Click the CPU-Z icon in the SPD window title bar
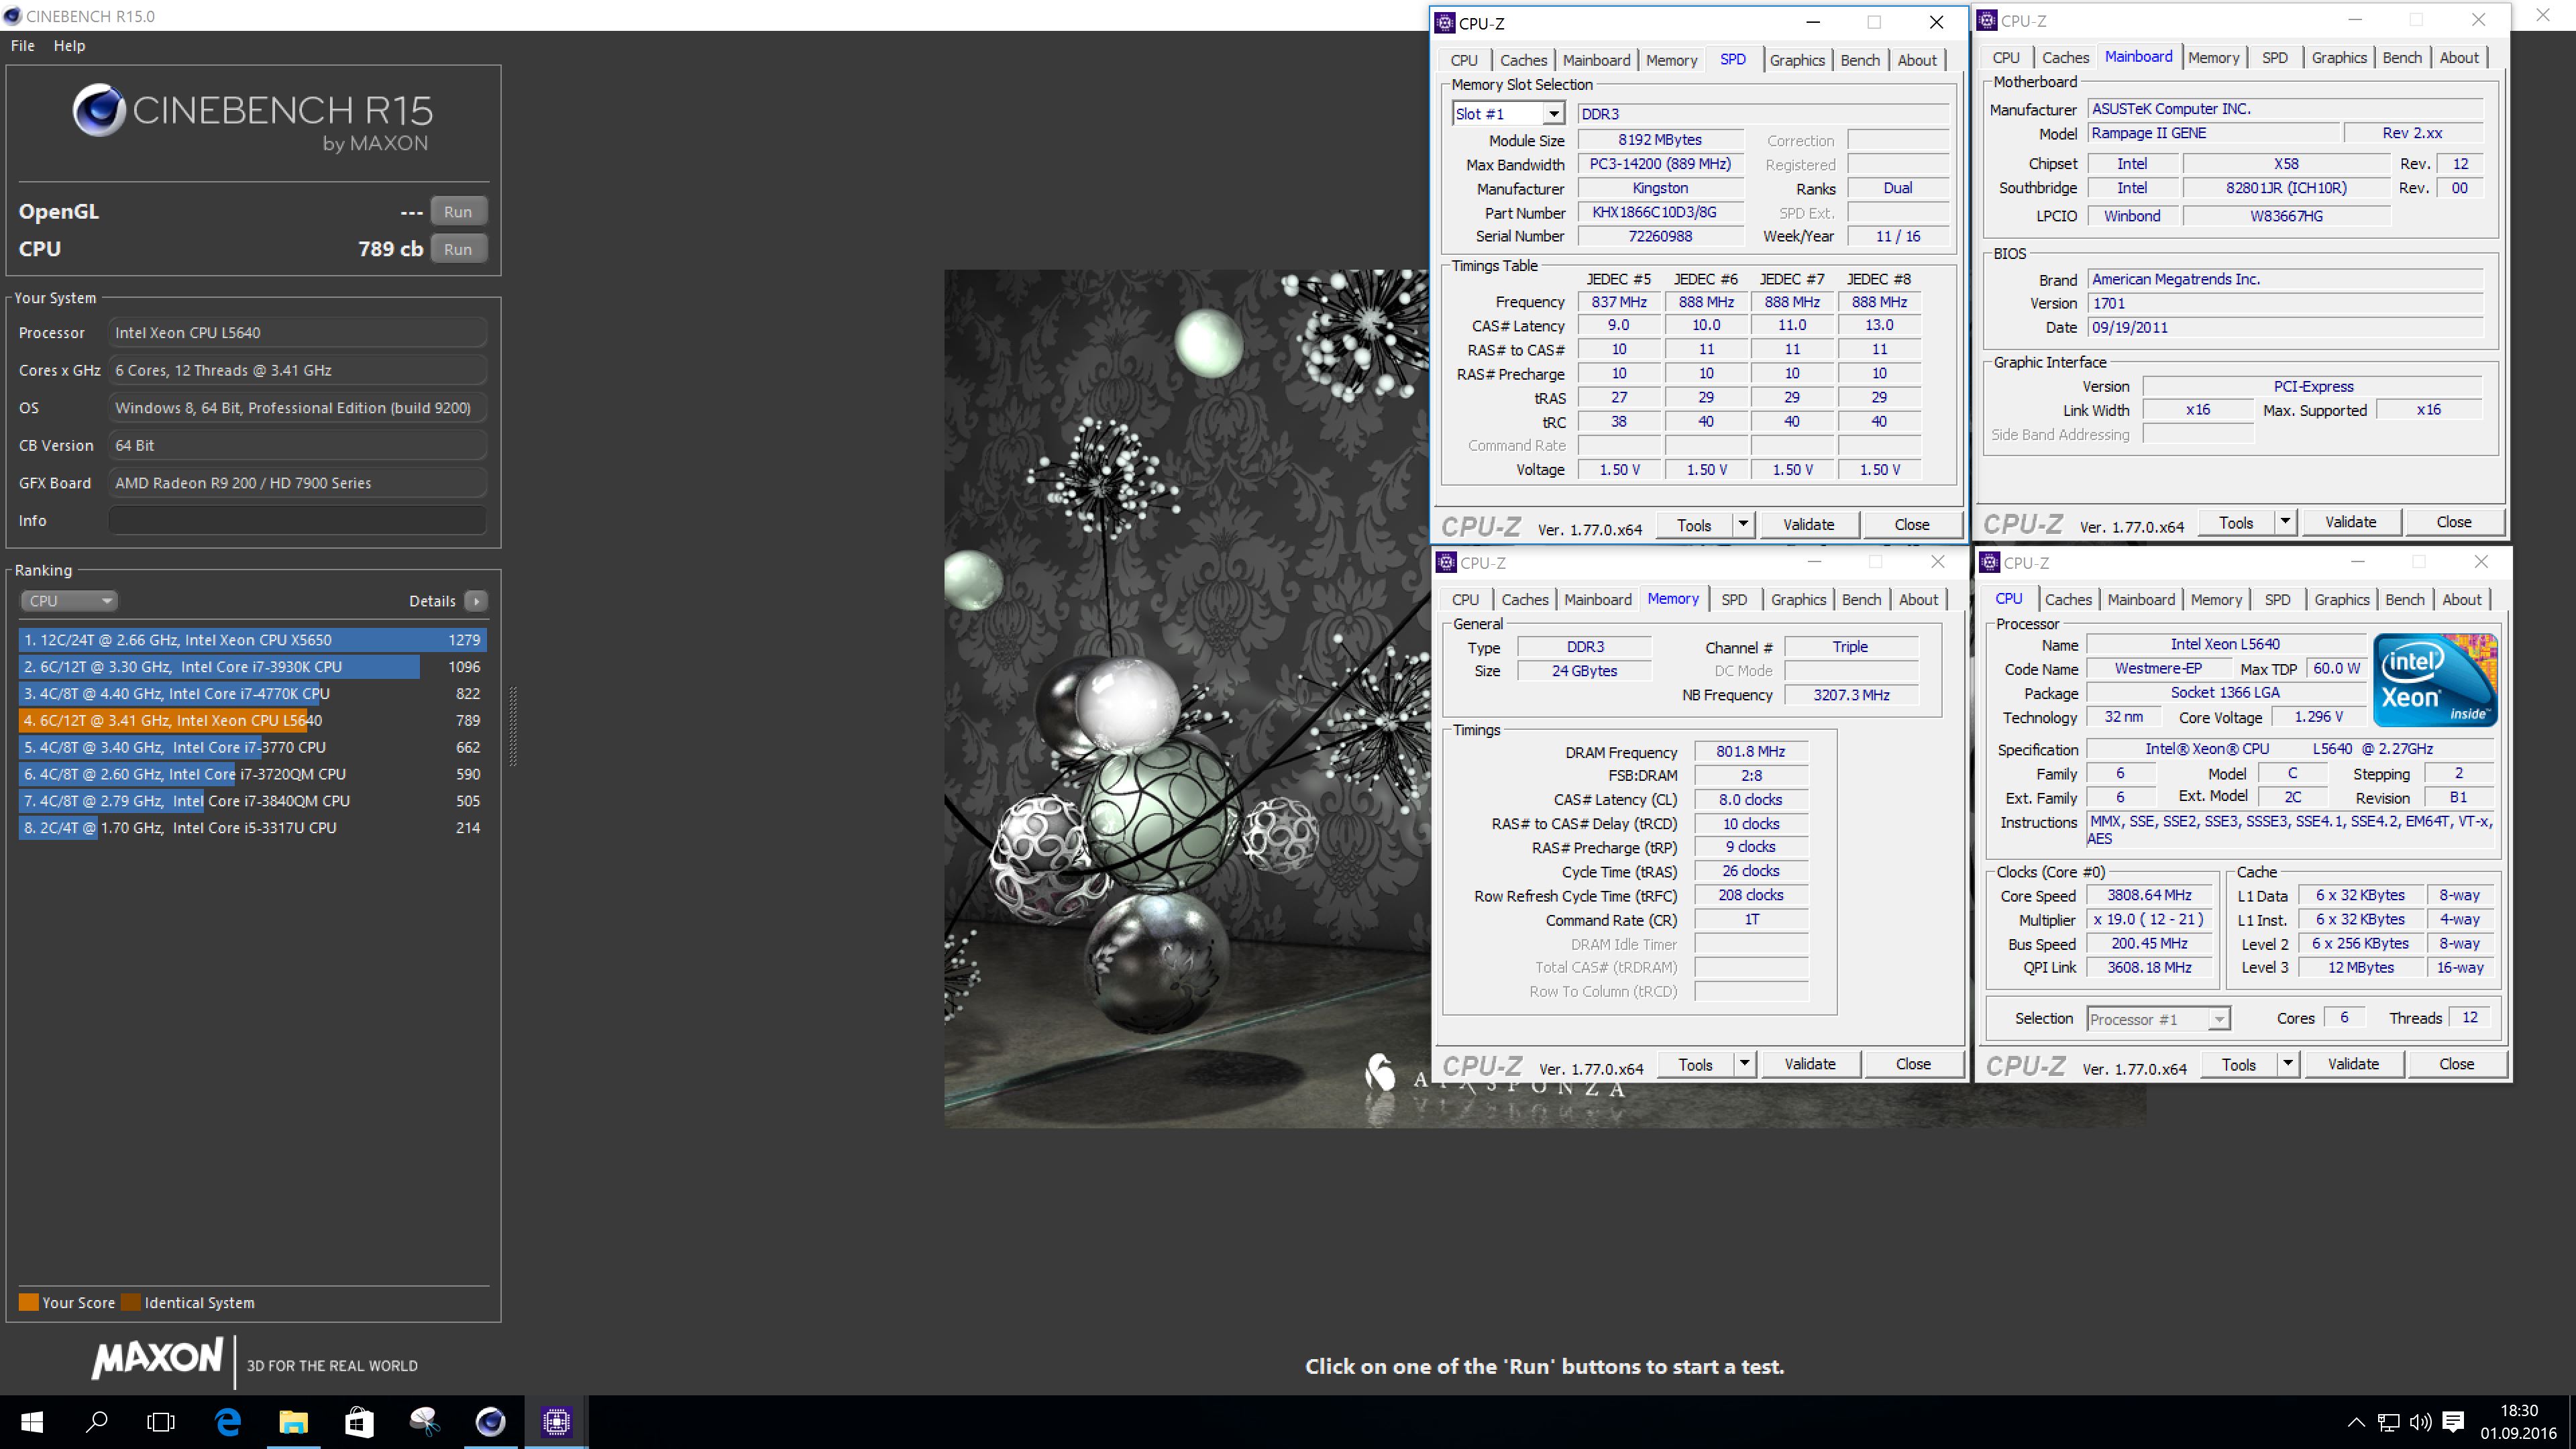Screen dimensions: 2576x1449 [1445, 23]
